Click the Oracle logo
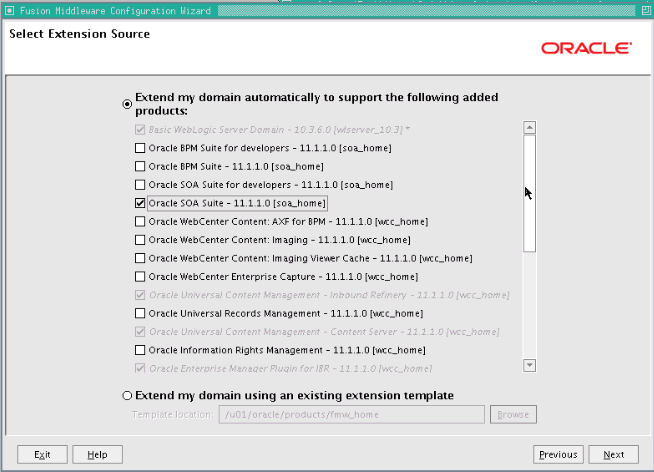The image size is (654, 472). pyautogui.click(x=586, y=48)
